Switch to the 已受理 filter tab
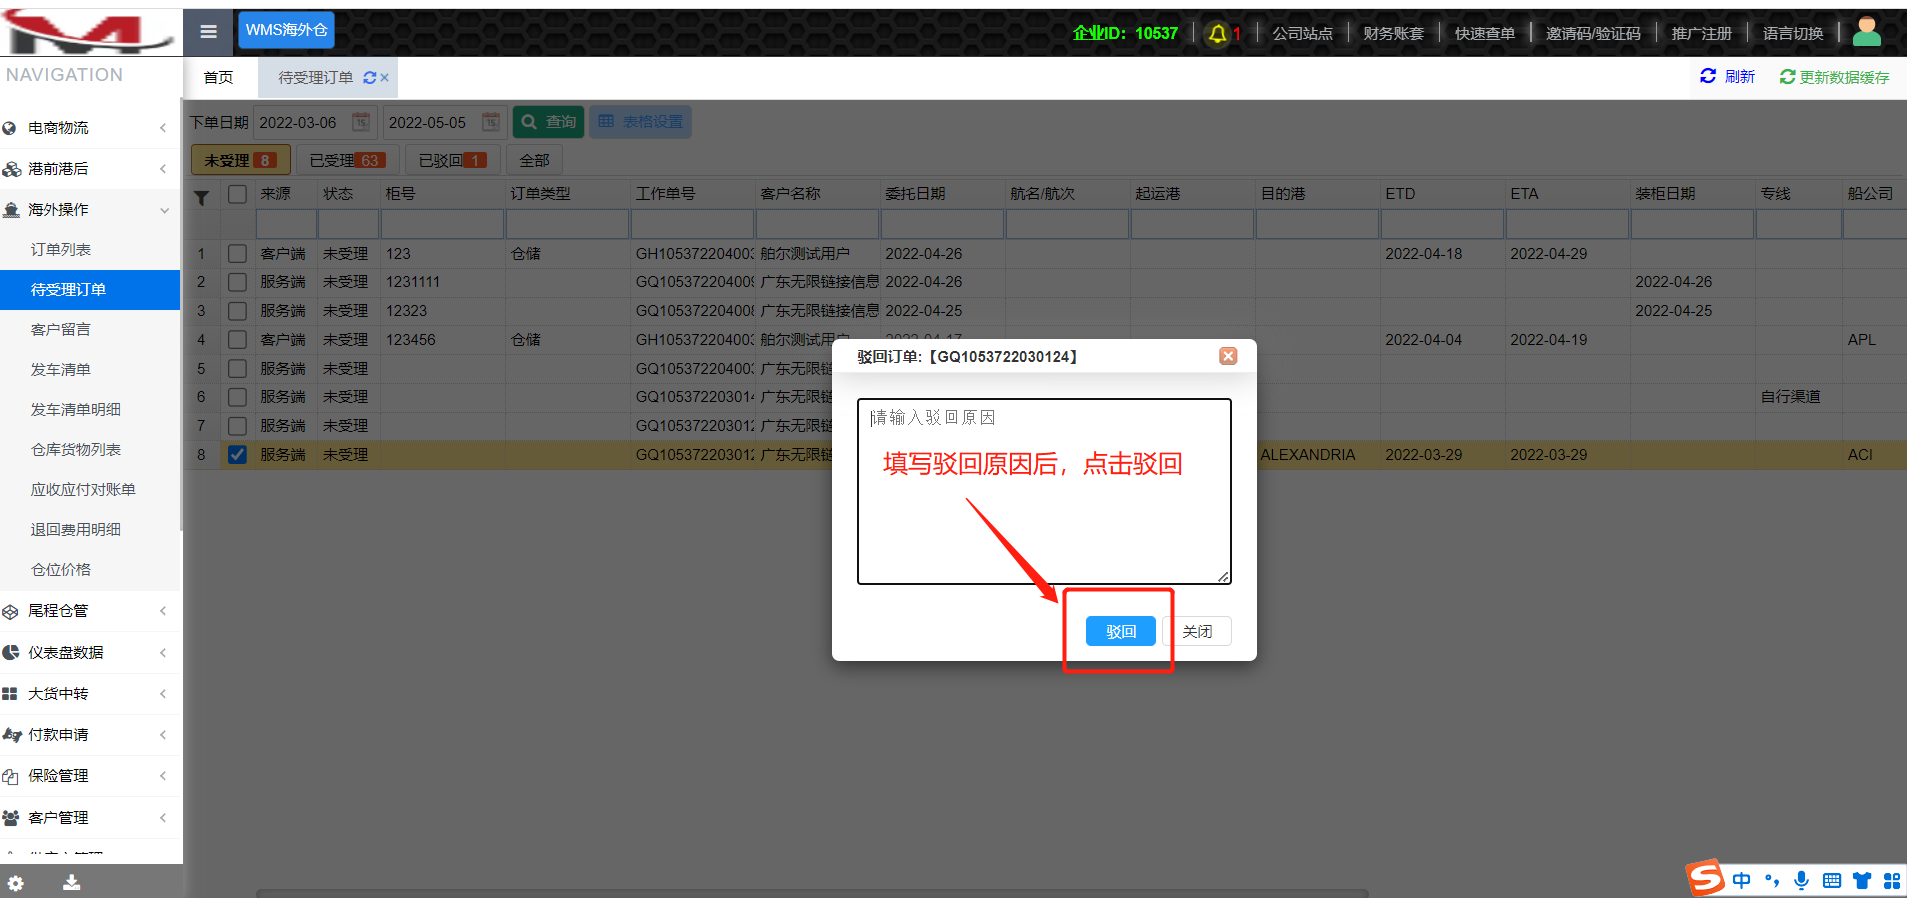Viewport: 1907px width, 898px height. click(x=346, y=160)
